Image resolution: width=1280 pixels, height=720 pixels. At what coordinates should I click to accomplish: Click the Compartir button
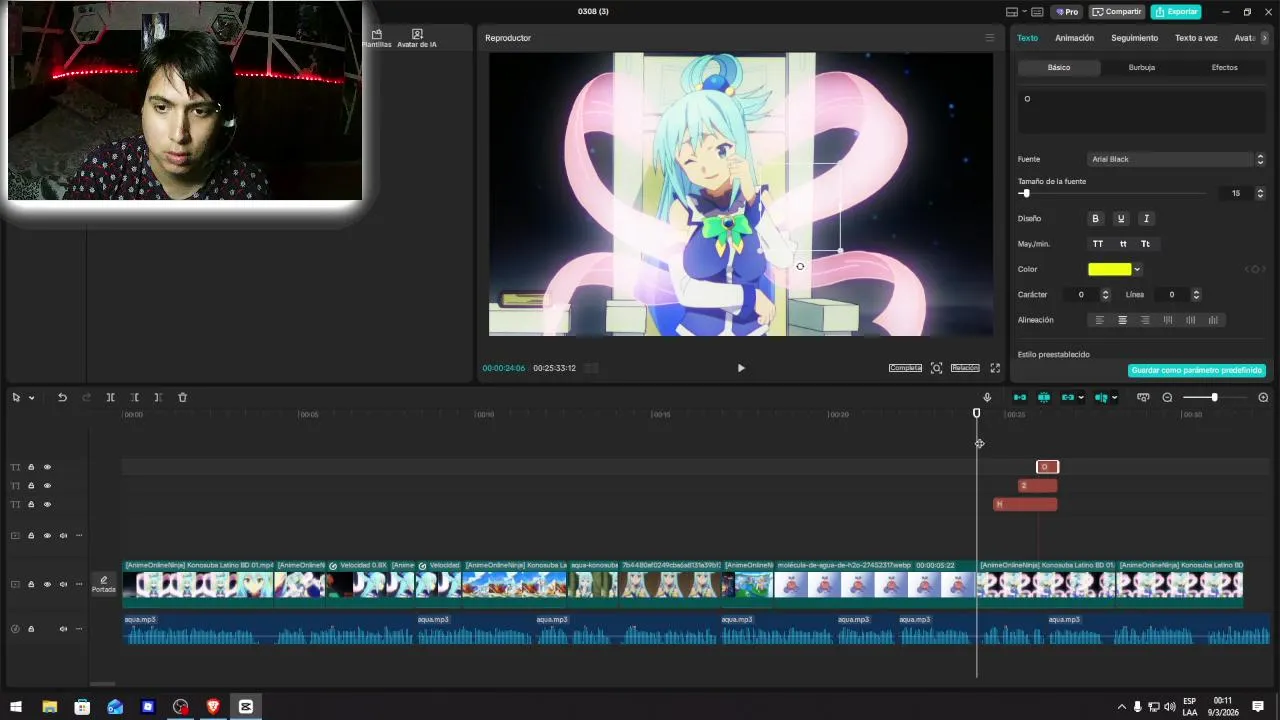click(1117, 12)
